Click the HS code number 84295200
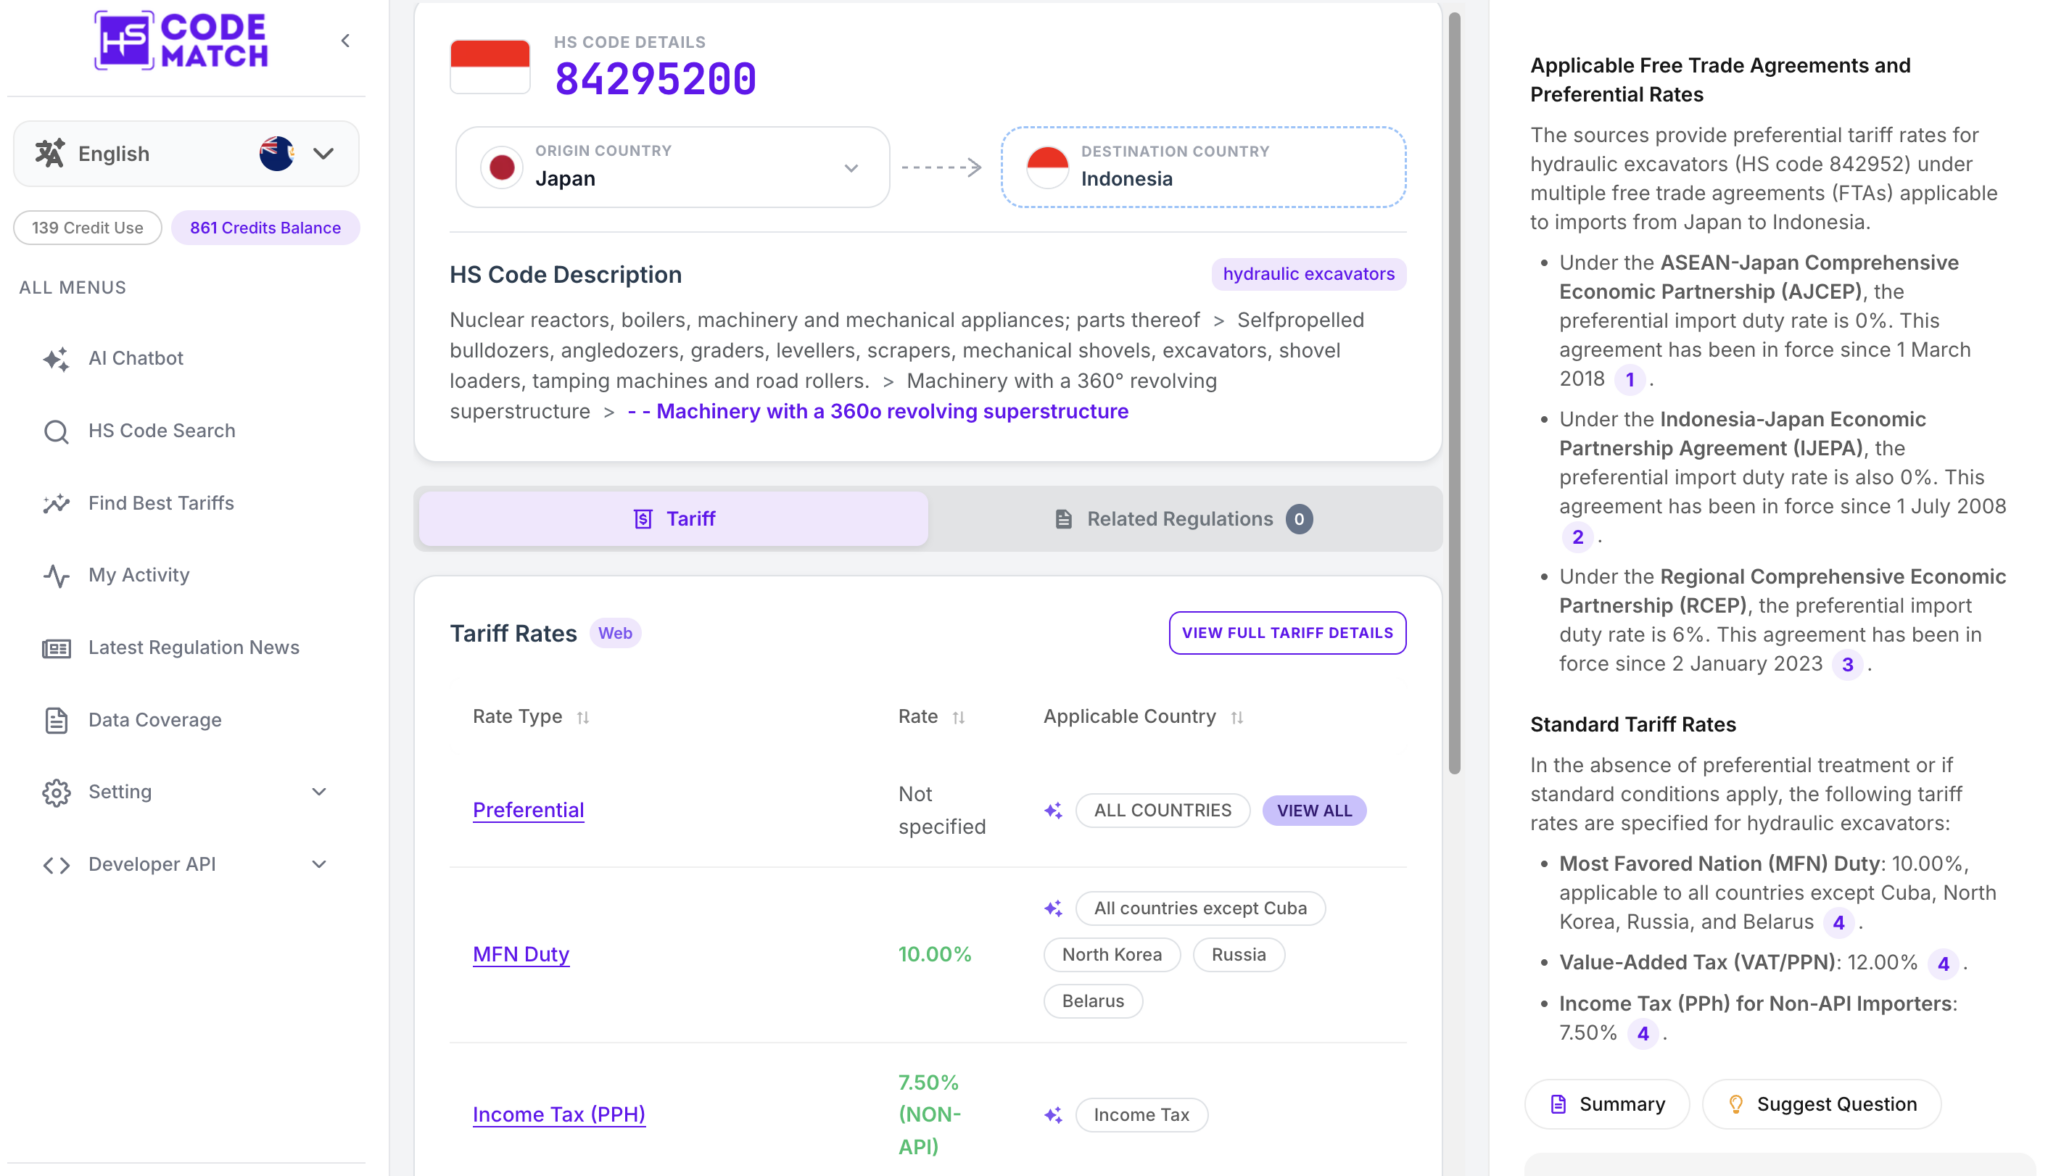This screenshot has height=1176, width=2048. (x=656, y=80)
